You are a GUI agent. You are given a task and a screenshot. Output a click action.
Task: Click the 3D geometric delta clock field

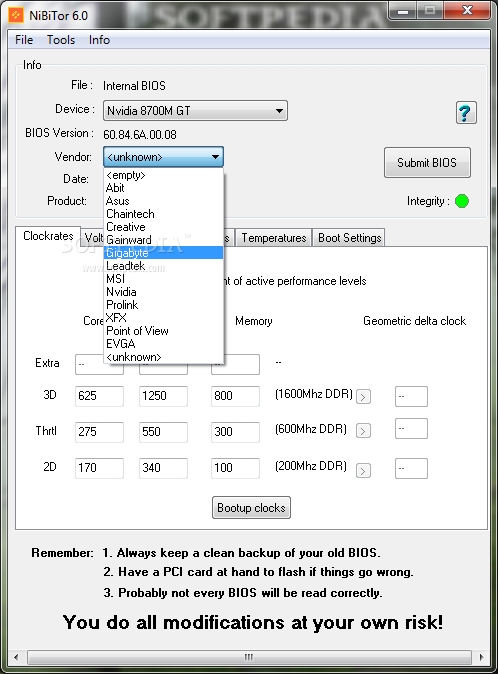click(x=411, y=396)
